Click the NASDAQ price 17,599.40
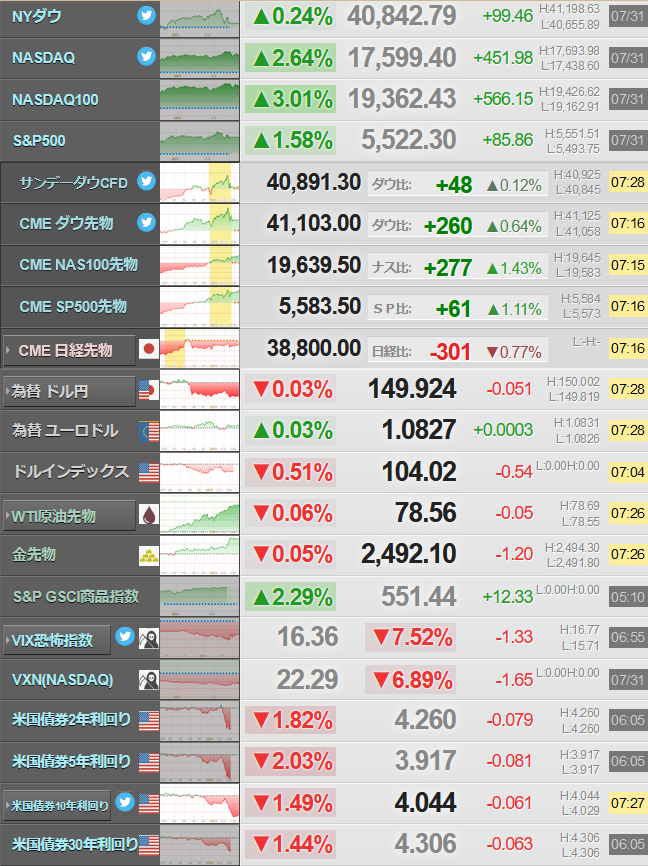 [402, 58]
